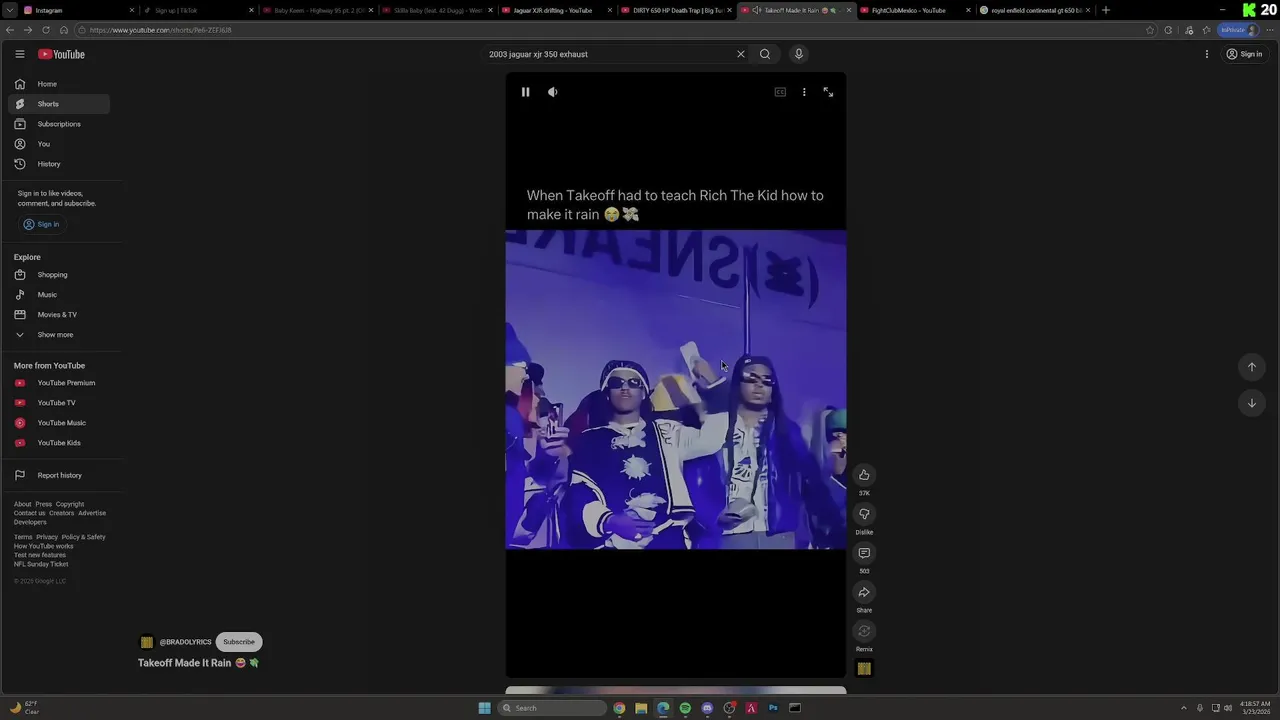Click Sign in at top right
The image size is (1280, 720).
point(1244,54)
